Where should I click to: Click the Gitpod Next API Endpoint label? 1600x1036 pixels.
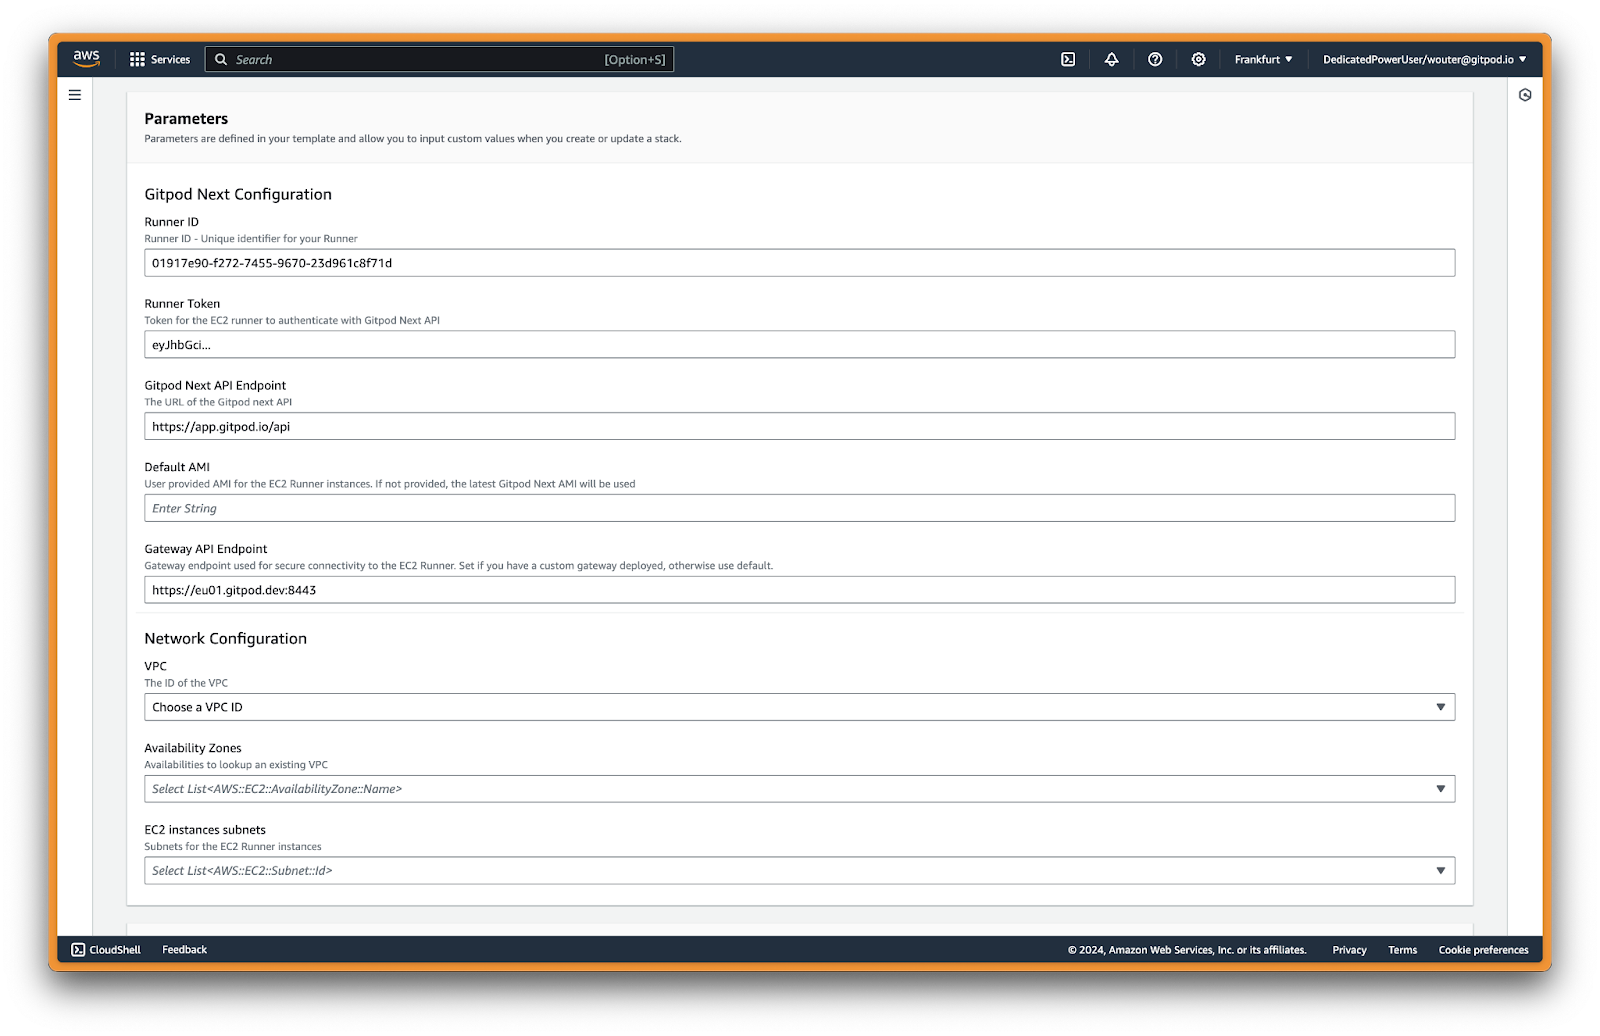pyautogui.click(x=215, y=386)
